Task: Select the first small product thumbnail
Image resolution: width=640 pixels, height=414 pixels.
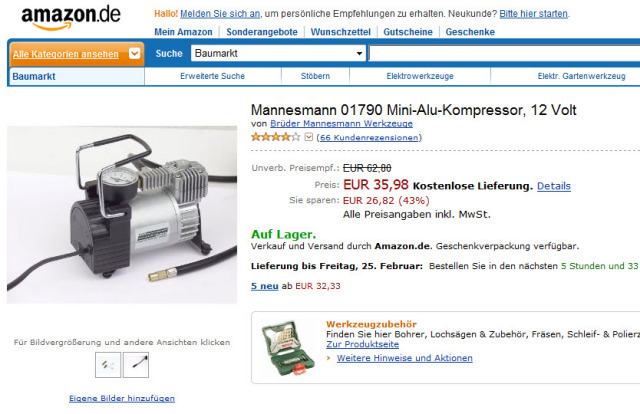Action: tap(108, 365)
